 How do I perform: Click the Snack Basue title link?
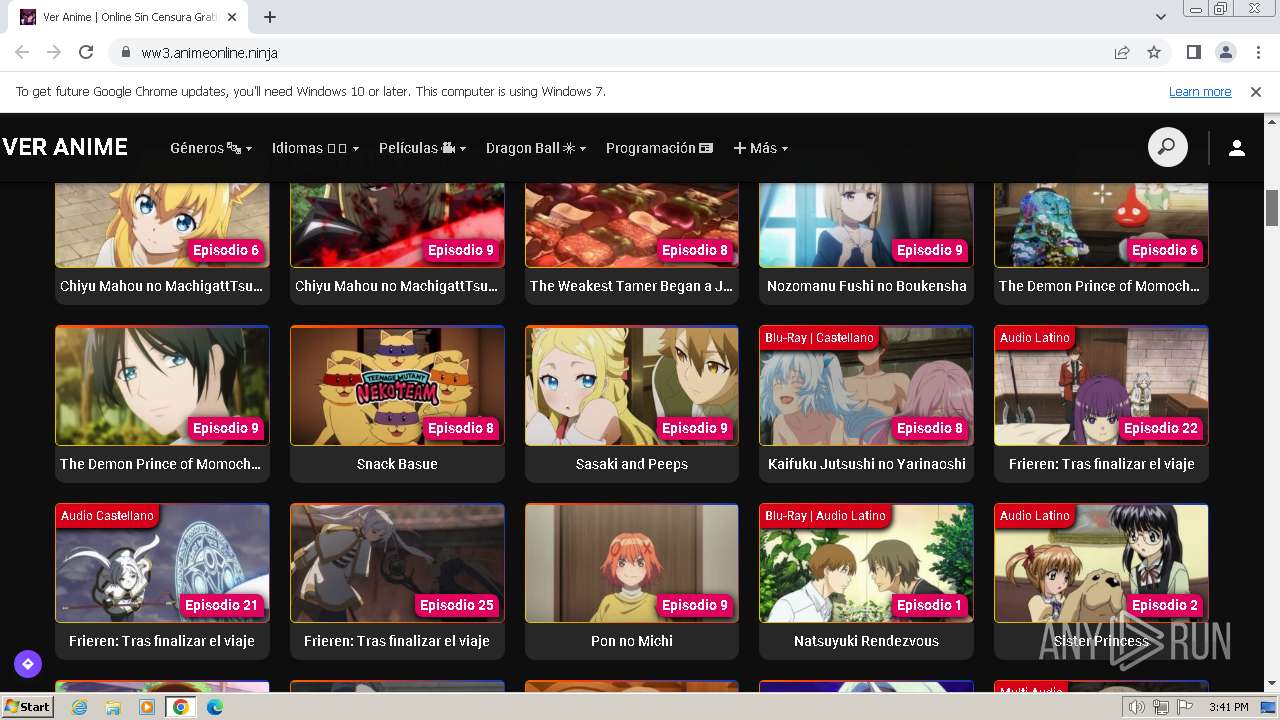click(x=397, y=464)
